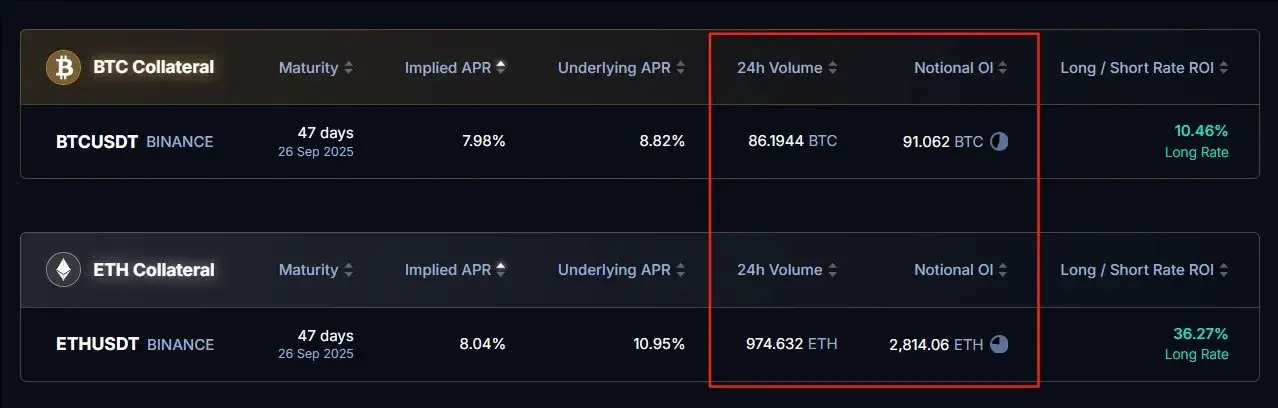Sort BTC table by Maturity arrows
The image size is (1278, 408).
(348, 68)
